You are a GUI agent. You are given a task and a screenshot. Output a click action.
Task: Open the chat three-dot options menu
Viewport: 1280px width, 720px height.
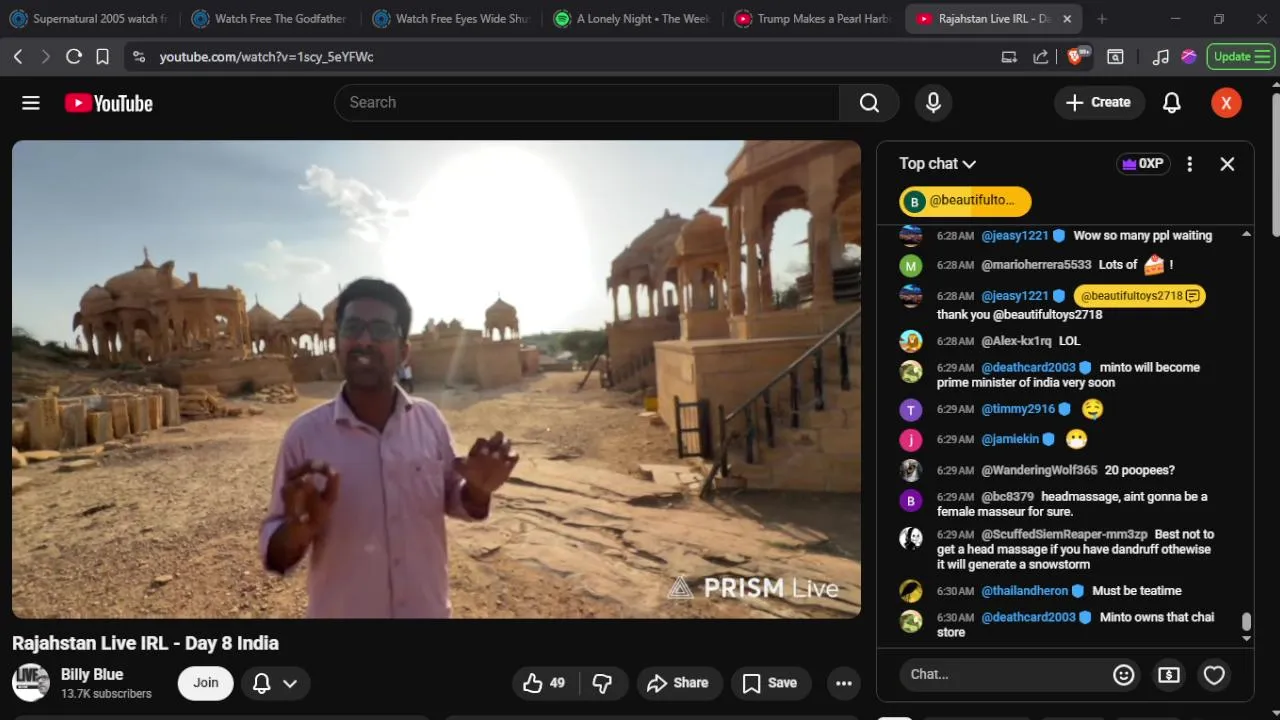(x=1189, y=164)
